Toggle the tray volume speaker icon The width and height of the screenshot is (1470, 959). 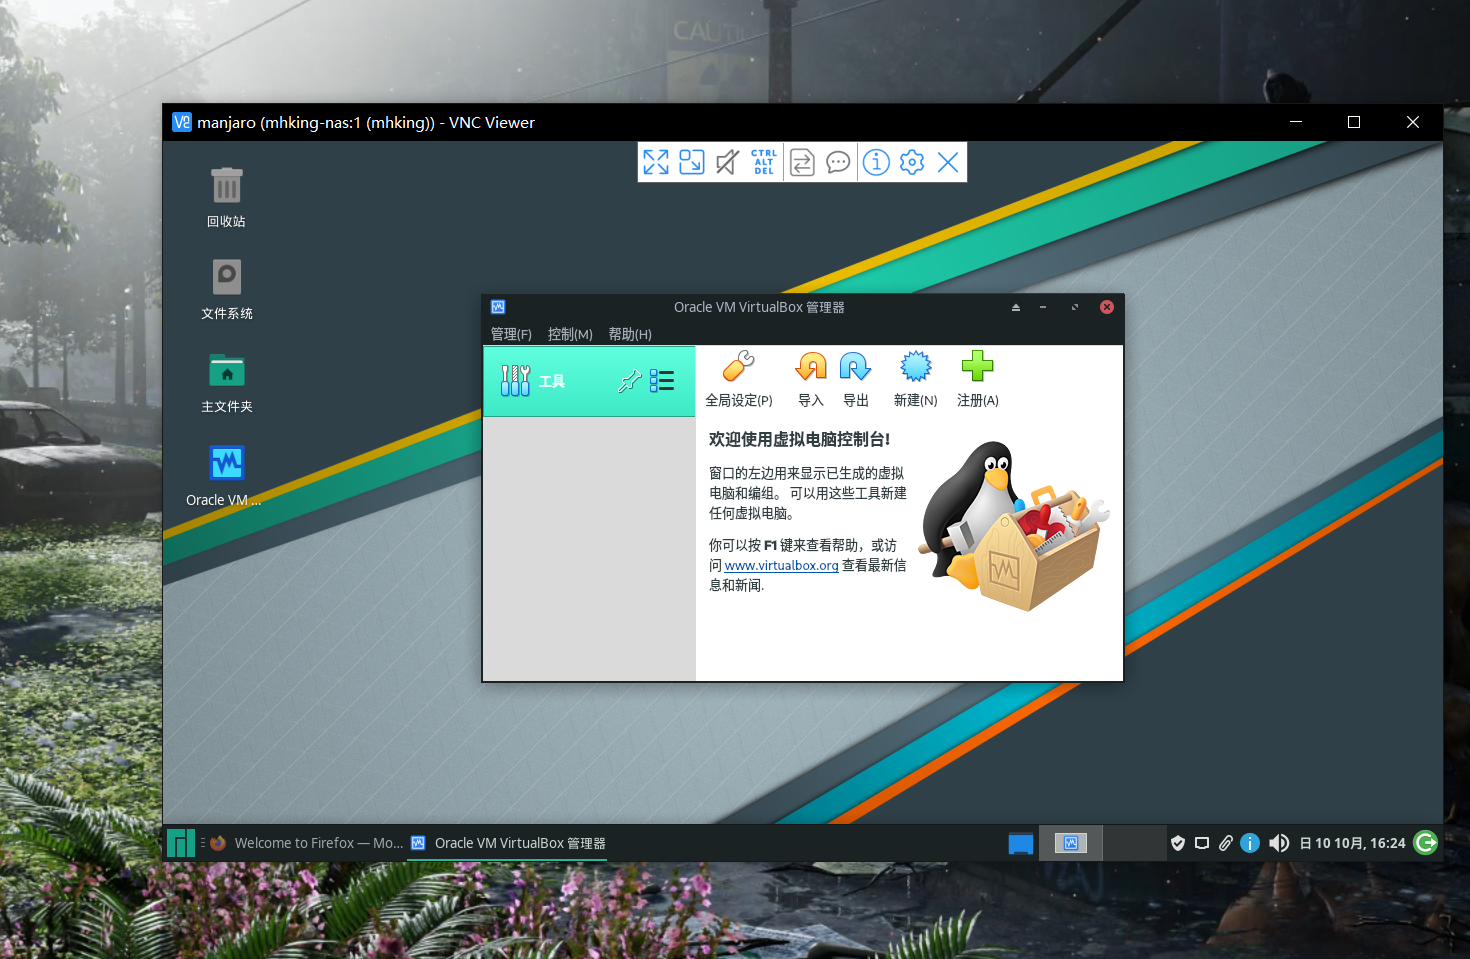tap(1279, 842)
